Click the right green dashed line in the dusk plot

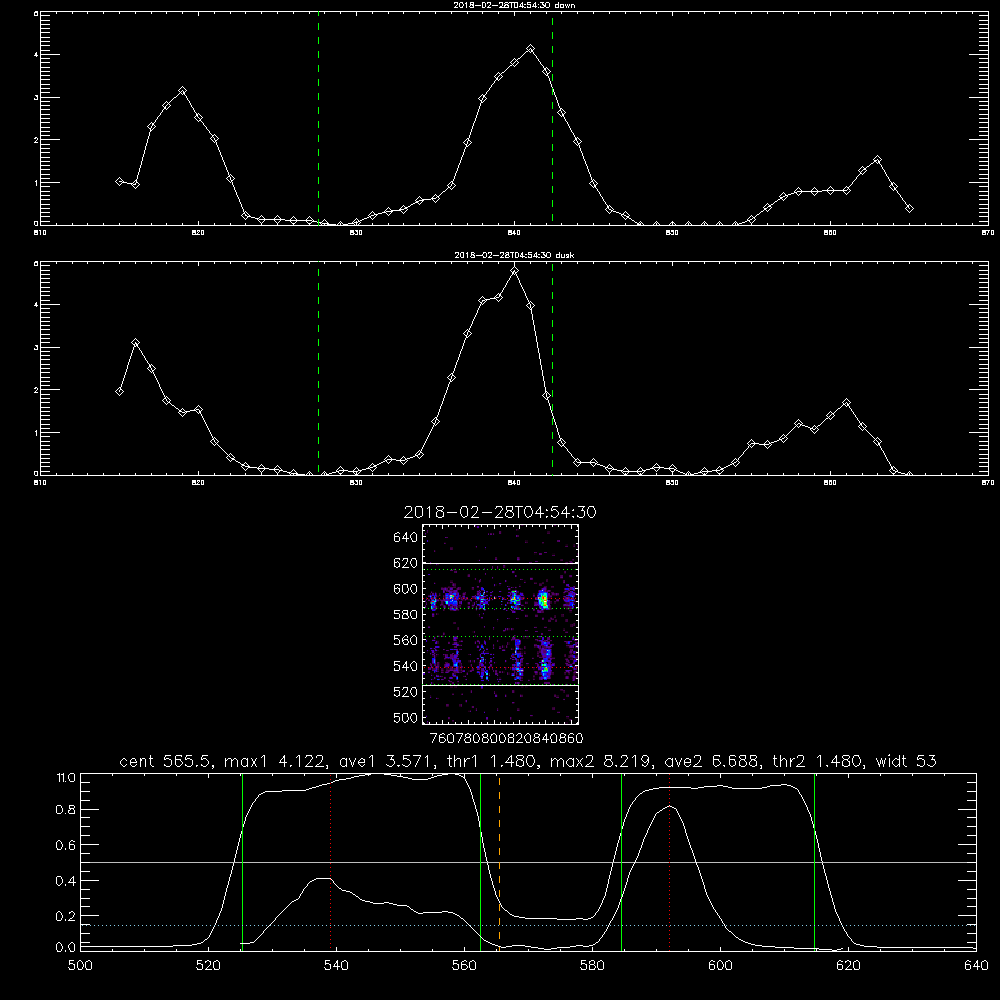pyautogui.click(x=552, y=369)
